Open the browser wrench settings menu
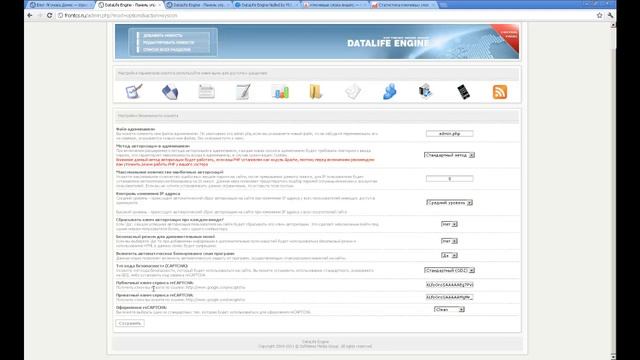Viewport: 640px width, 360px height. click(x=610, y=15)
